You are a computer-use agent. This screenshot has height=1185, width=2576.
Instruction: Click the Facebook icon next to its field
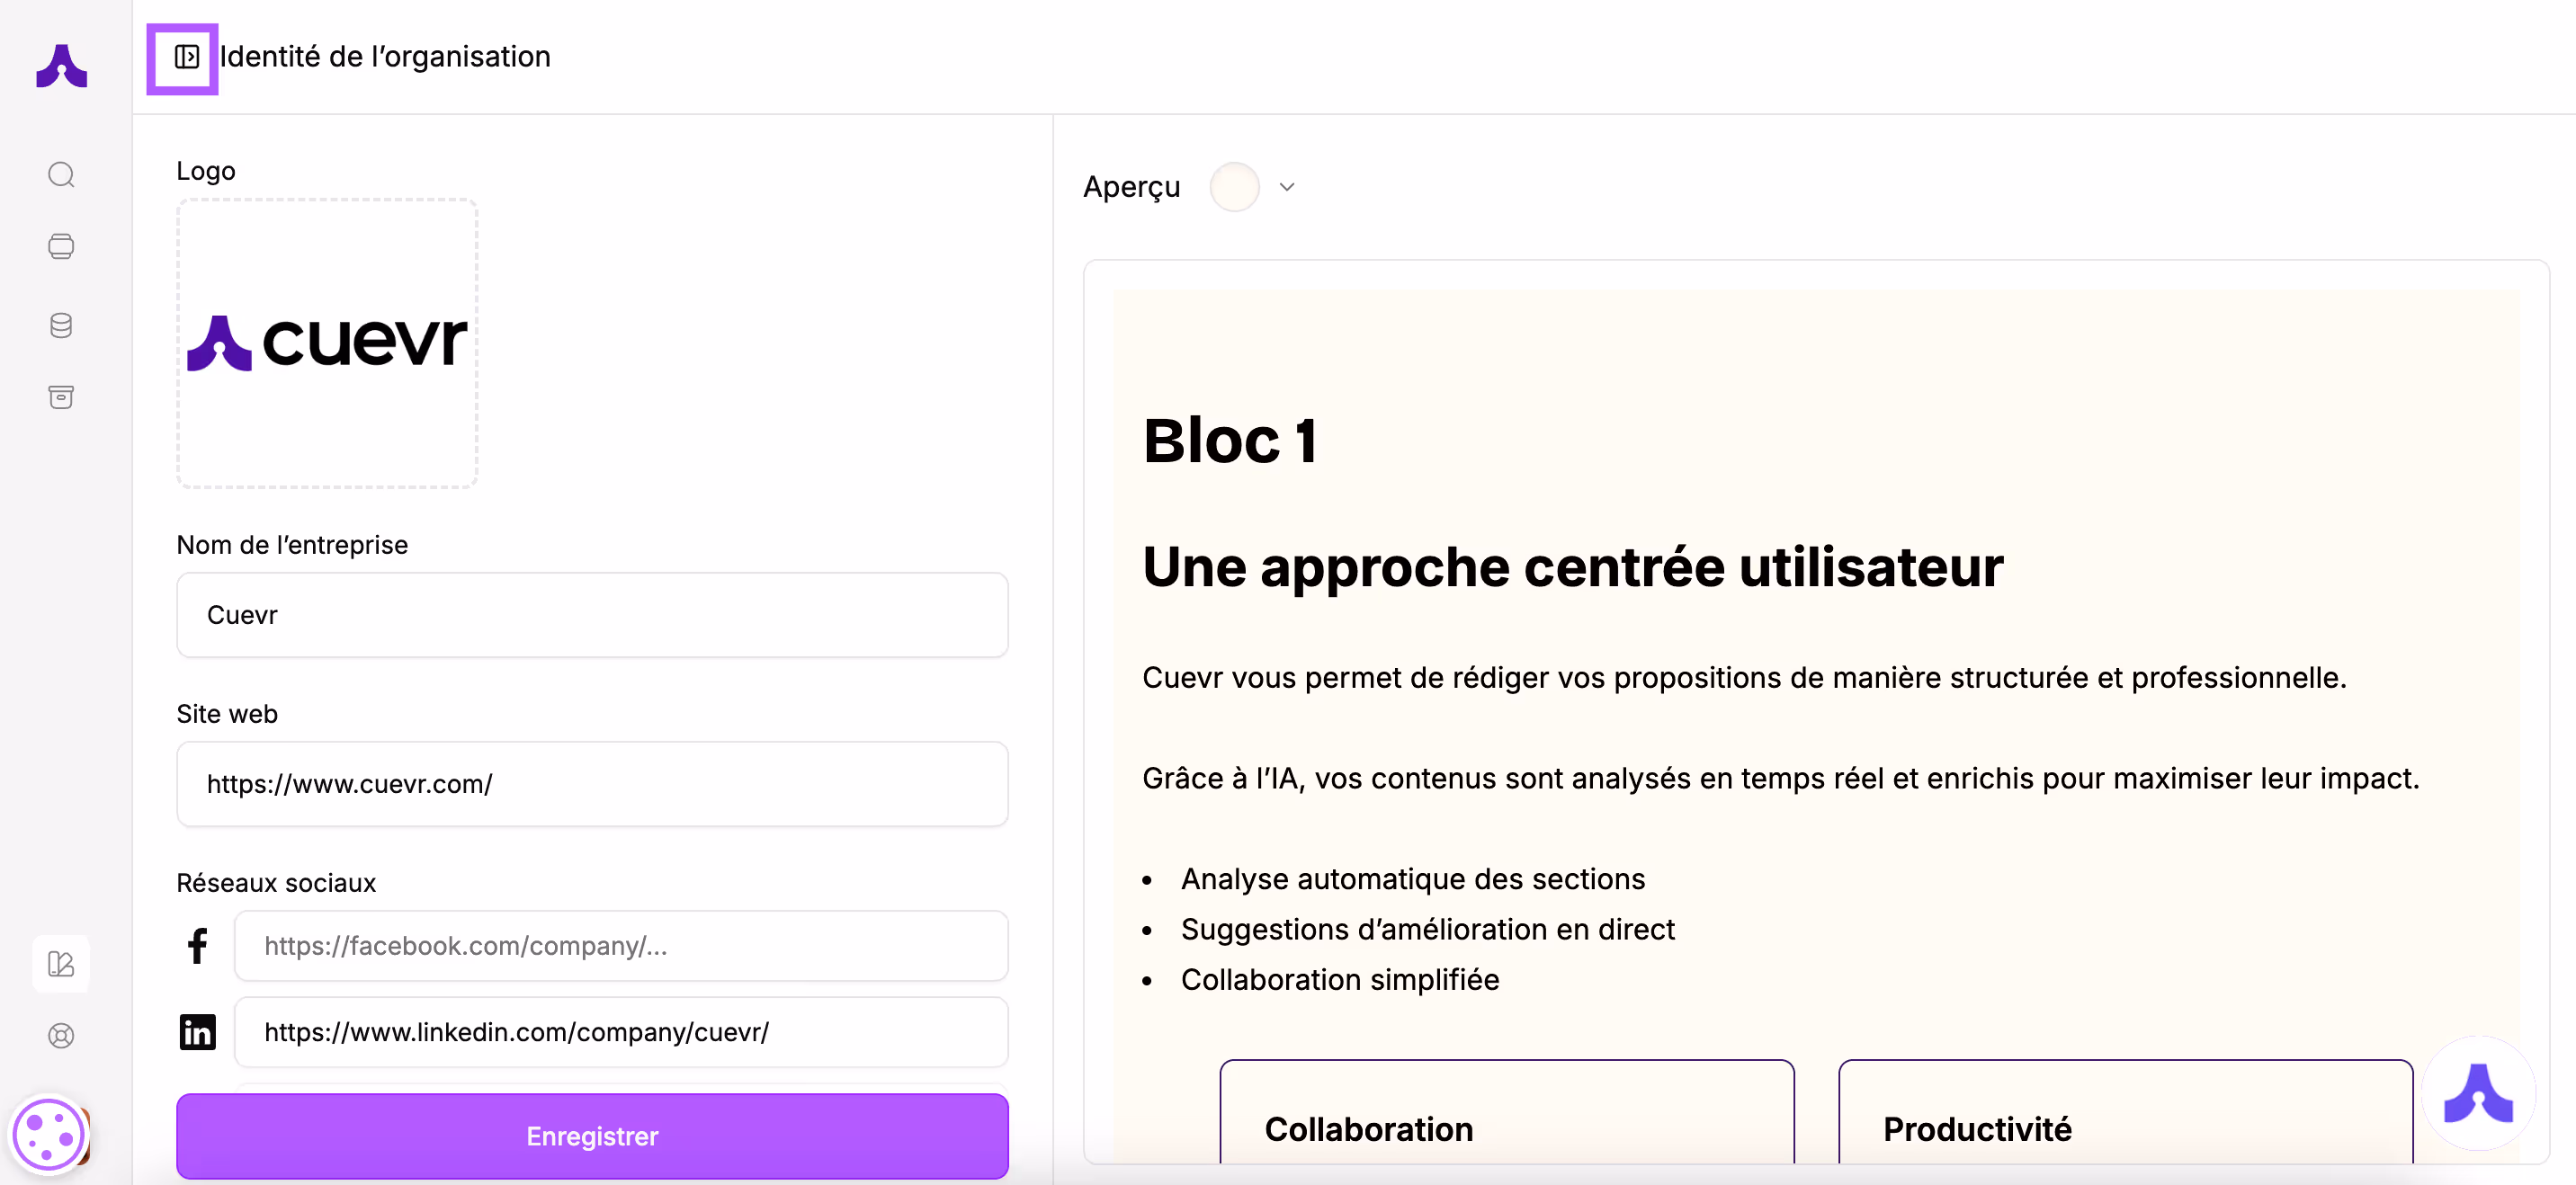(198, 945)
